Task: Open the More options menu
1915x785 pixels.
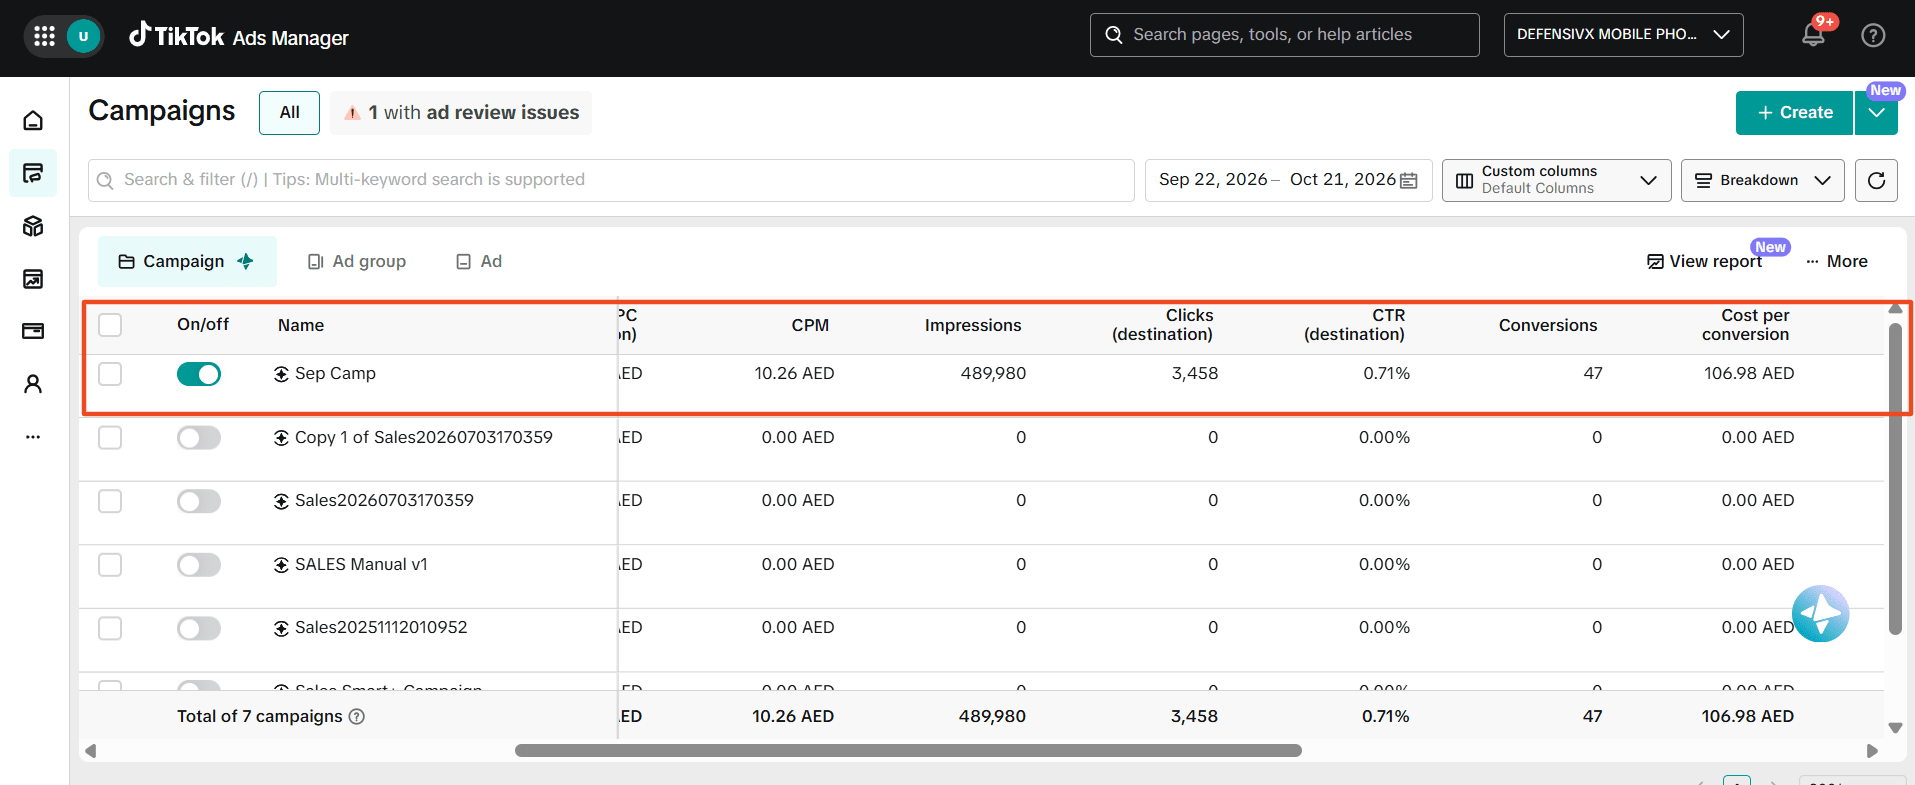Action: 1837,261
